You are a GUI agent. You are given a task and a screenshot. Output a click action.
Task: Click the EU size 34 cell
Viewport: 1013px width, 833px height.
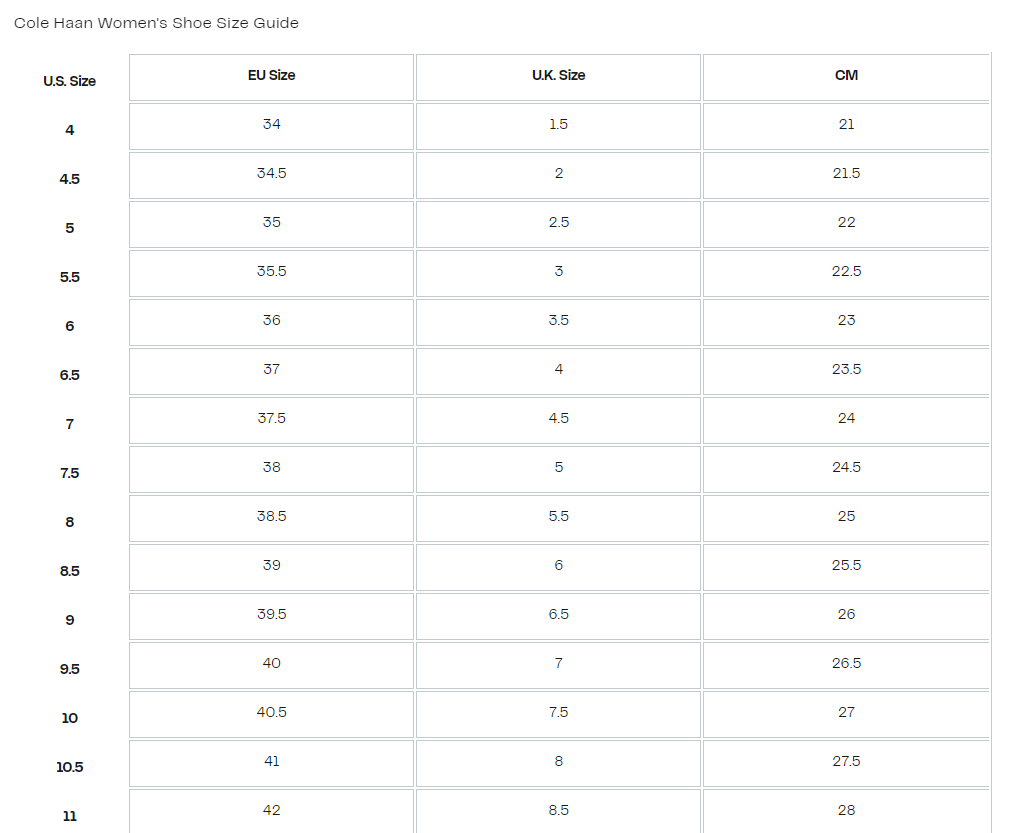tap(271, 125)
